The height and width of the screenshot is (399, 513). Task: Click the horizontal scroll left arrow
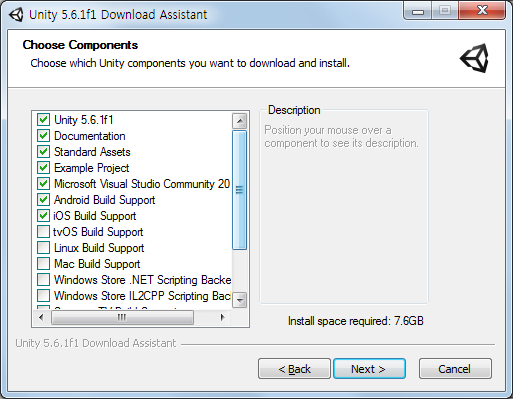pyautogui.click(x=41, y=317)
